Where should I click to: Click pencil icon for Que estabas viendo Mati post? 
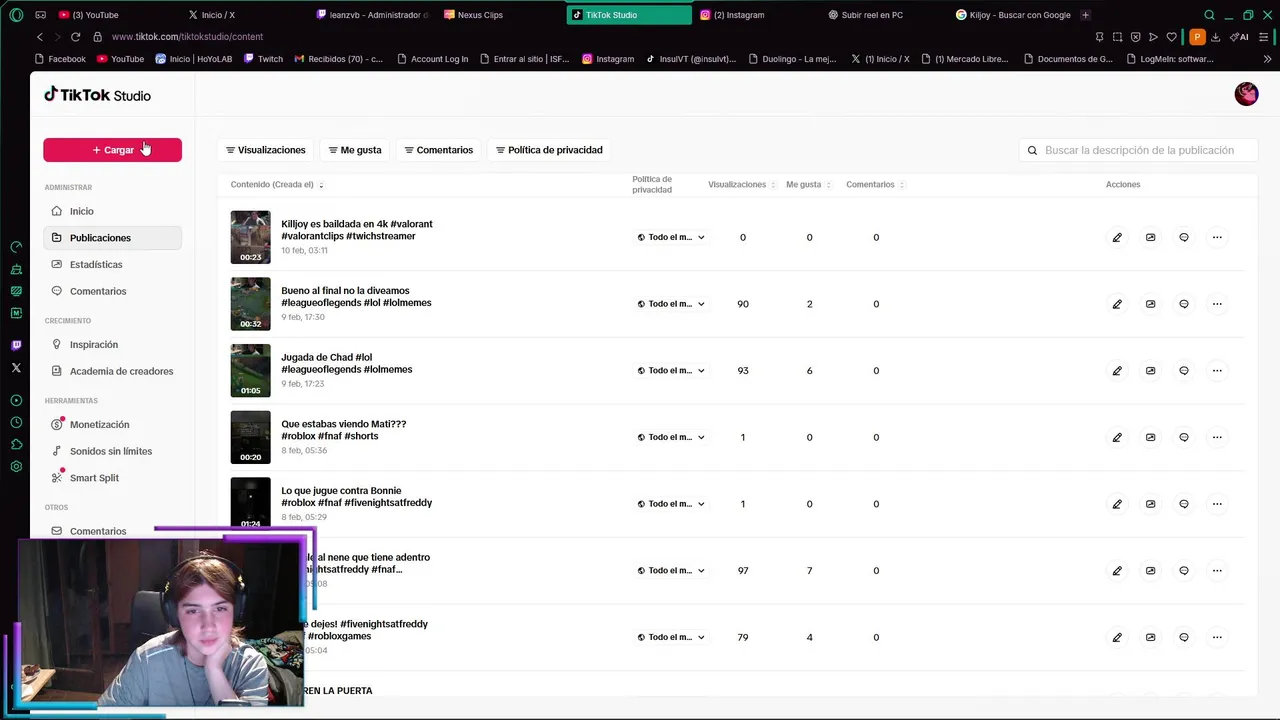1117,437
